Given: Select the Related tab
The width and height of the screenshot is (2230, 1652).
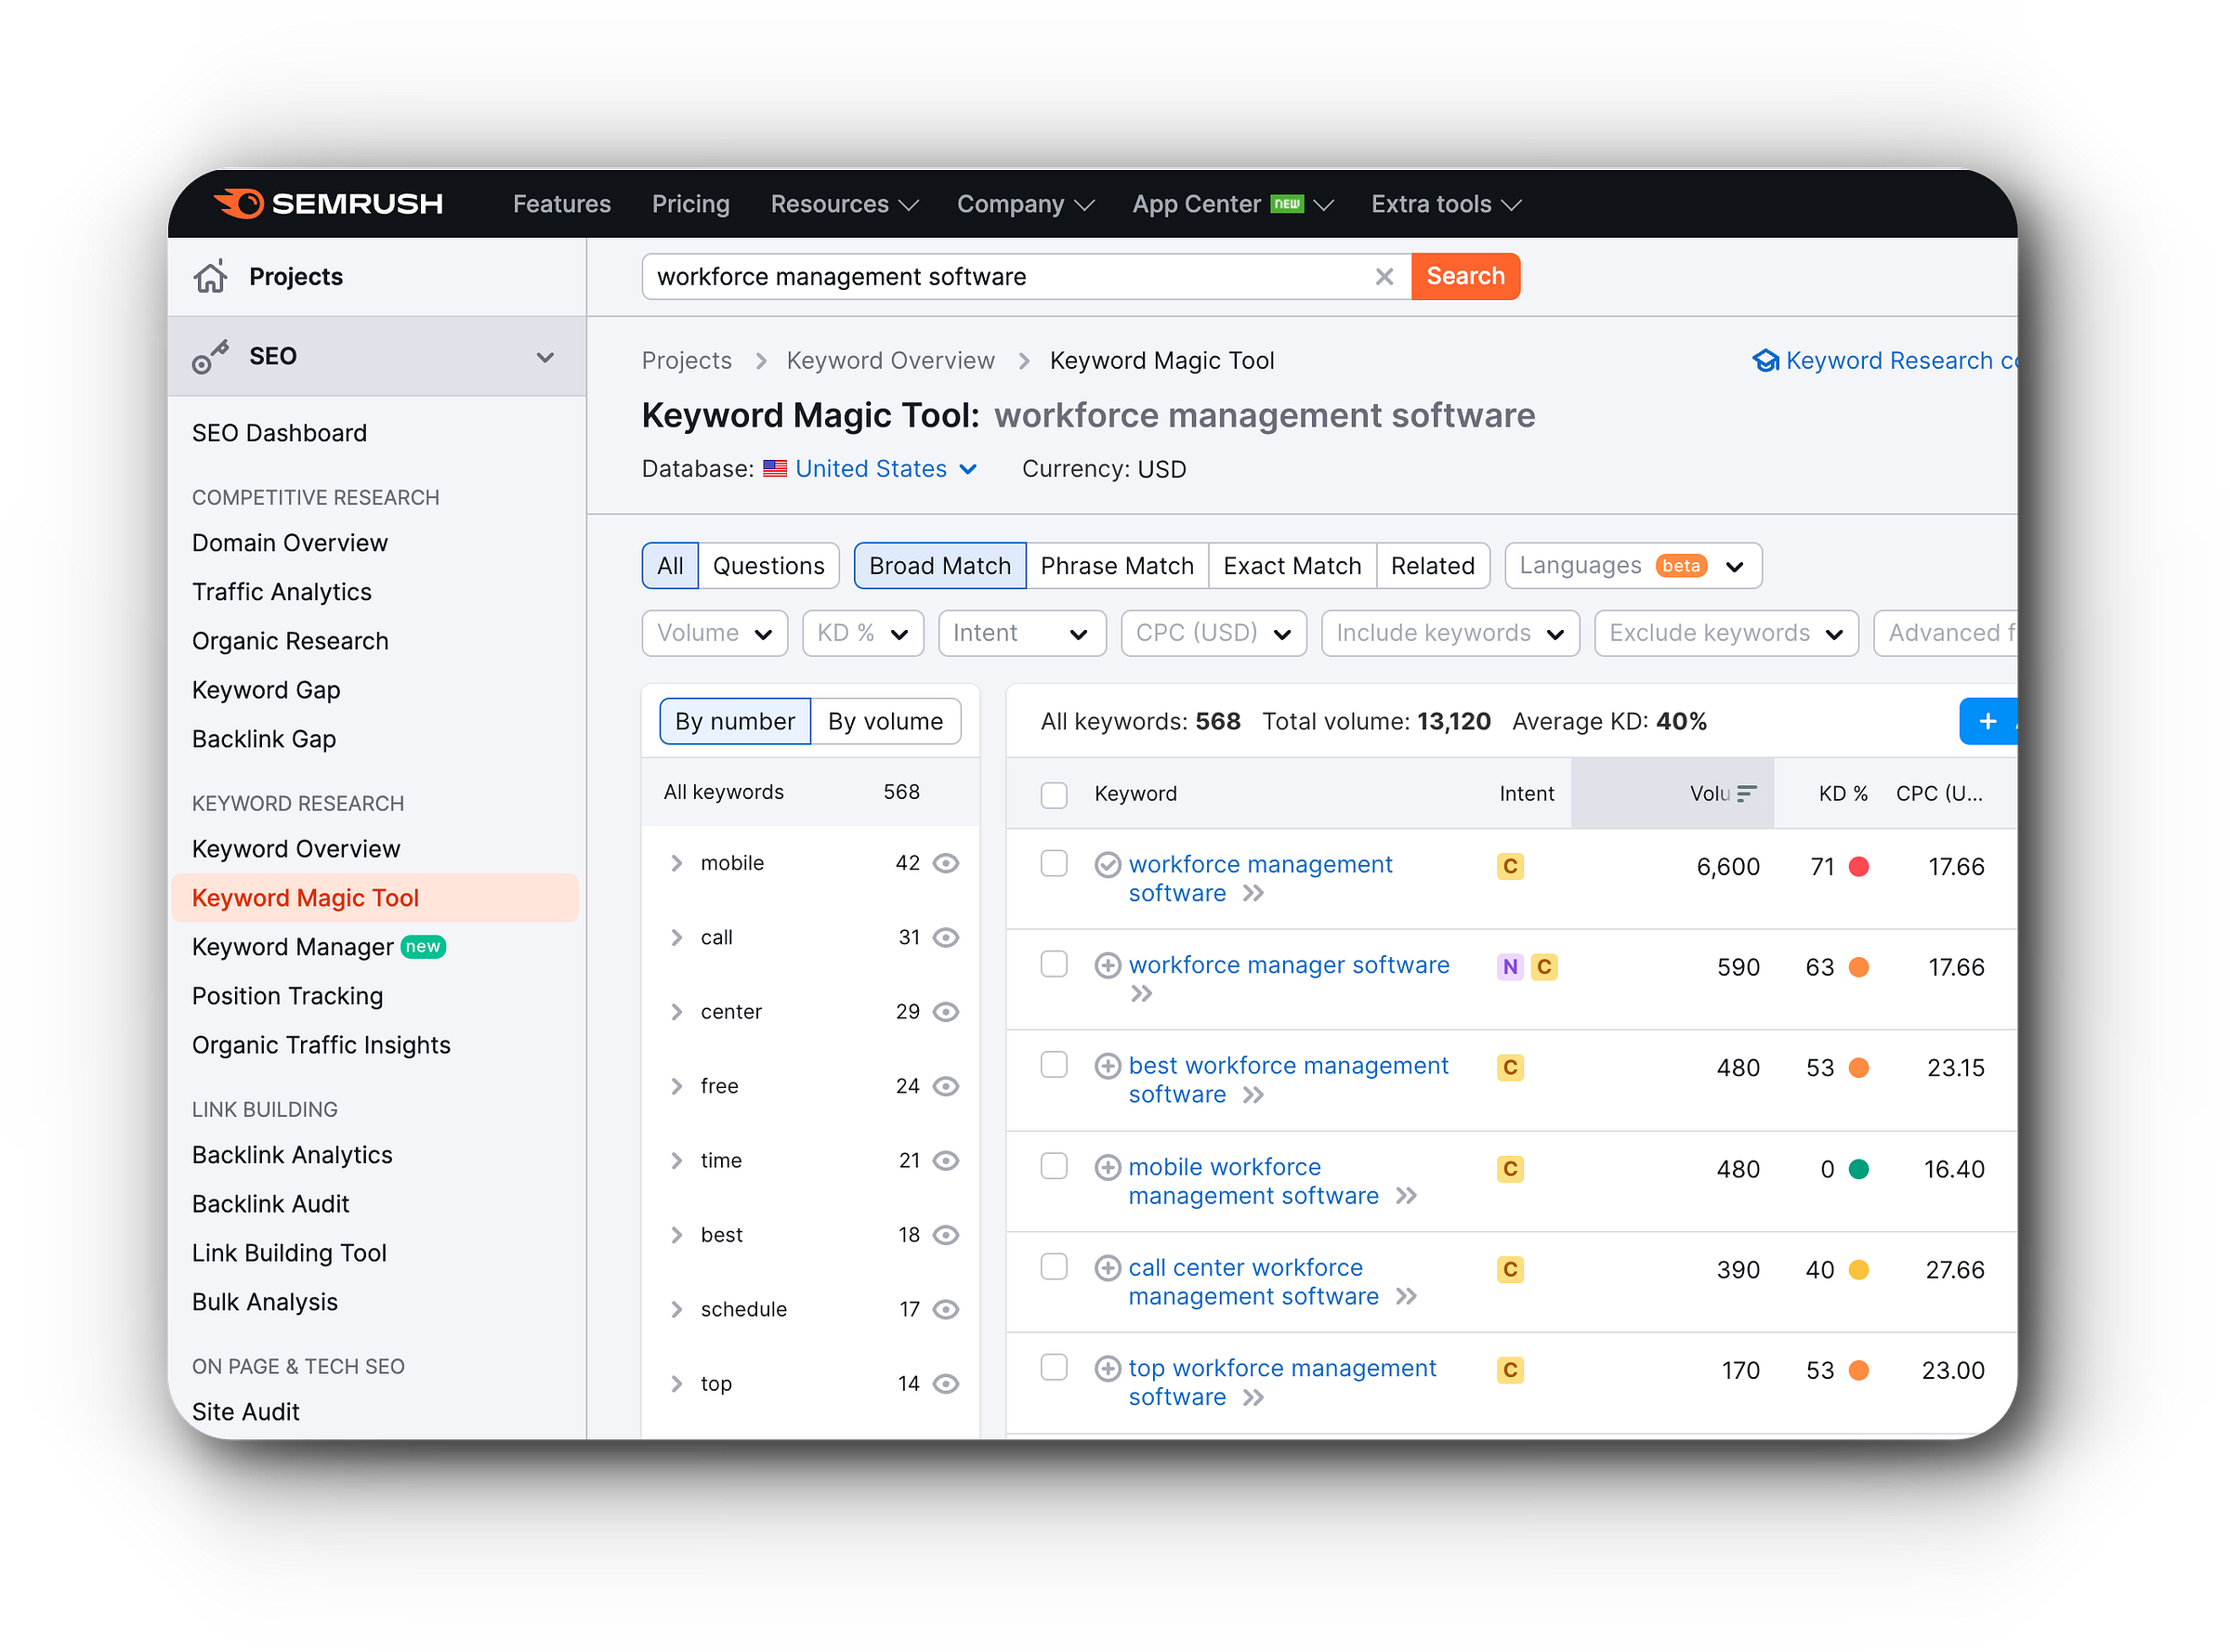Looking at the screenshot, I should click(1433, 567).
